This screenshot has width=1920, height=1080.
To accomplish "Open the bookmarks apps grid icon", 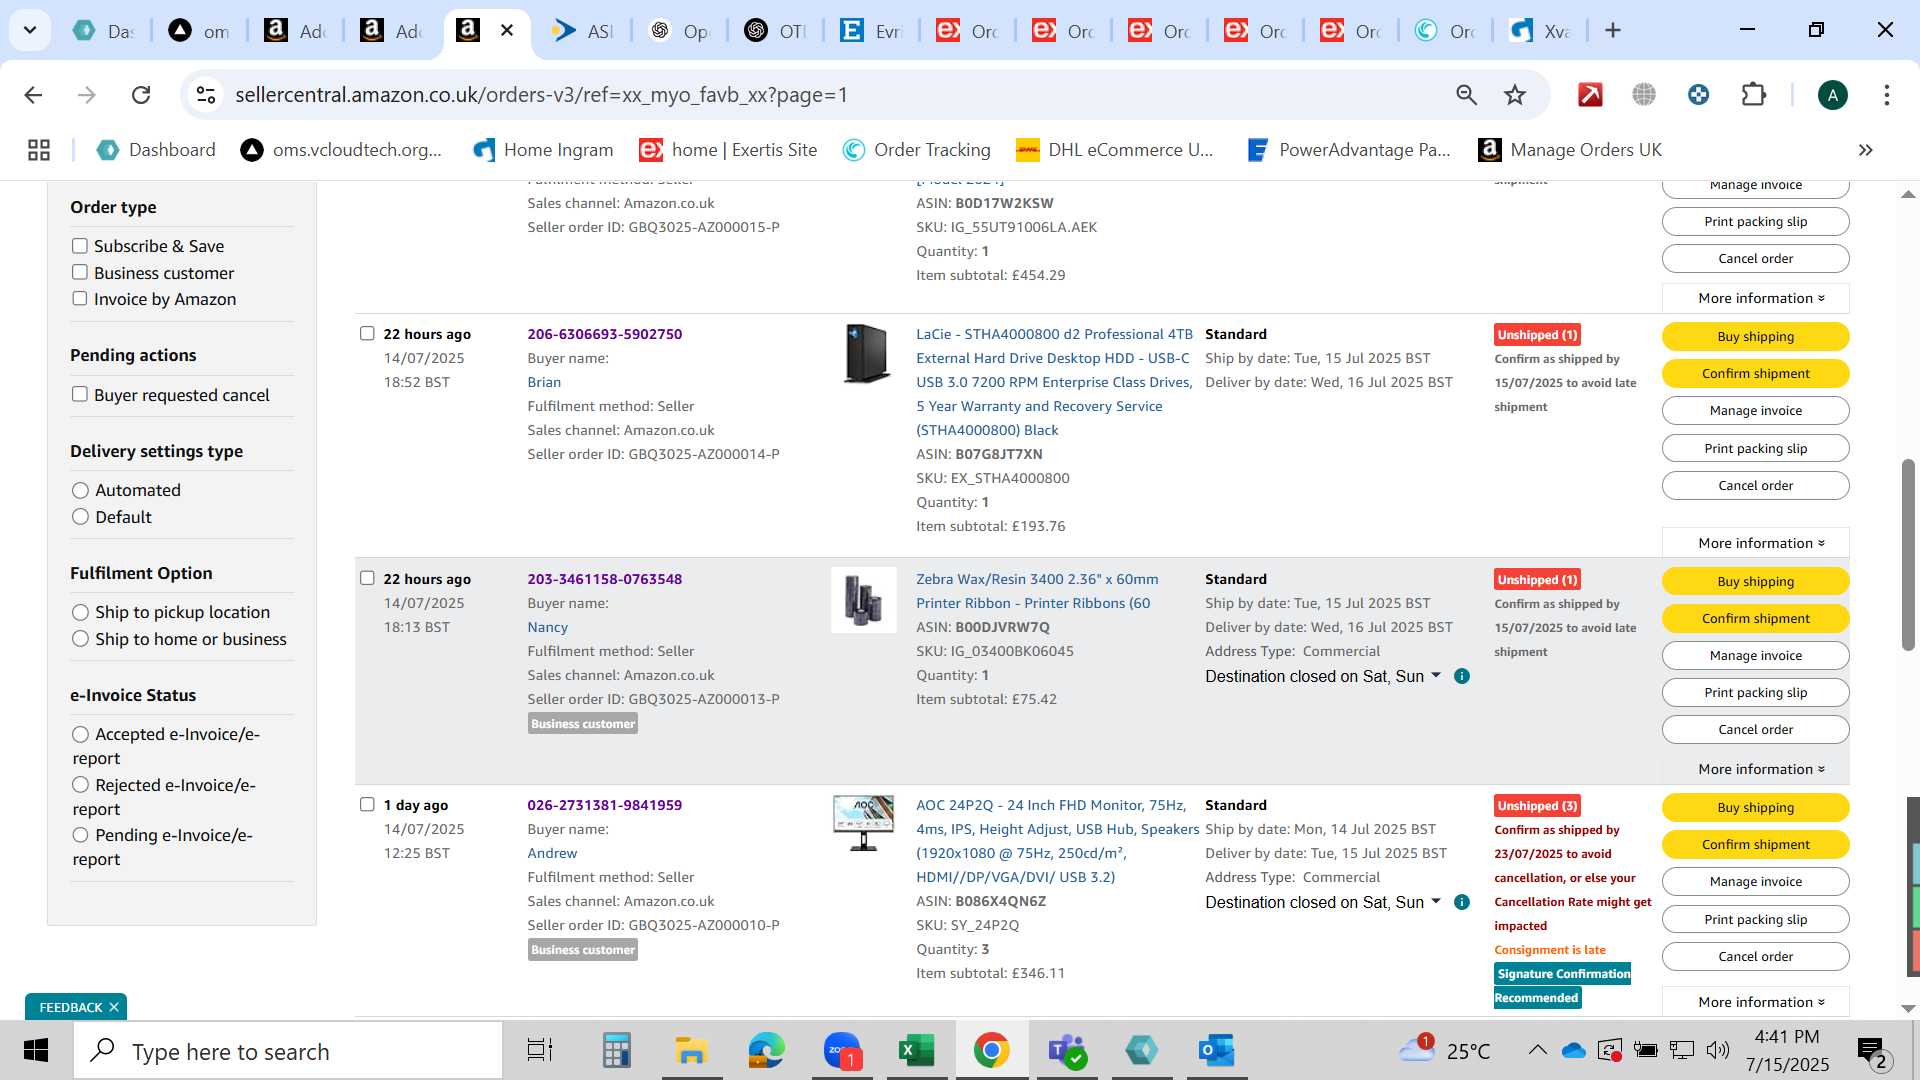I will tap(39, 150).
